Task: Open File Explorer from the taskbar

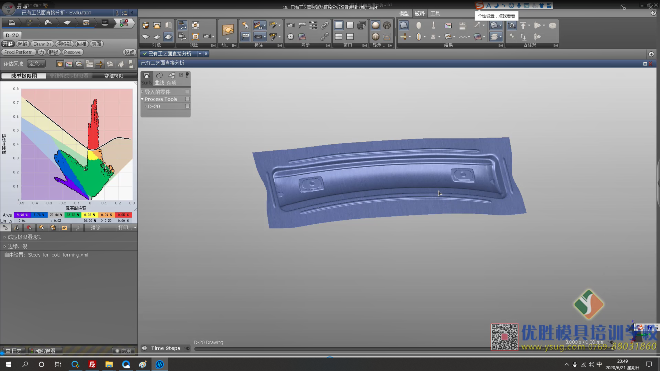Action: click(109, 364)
